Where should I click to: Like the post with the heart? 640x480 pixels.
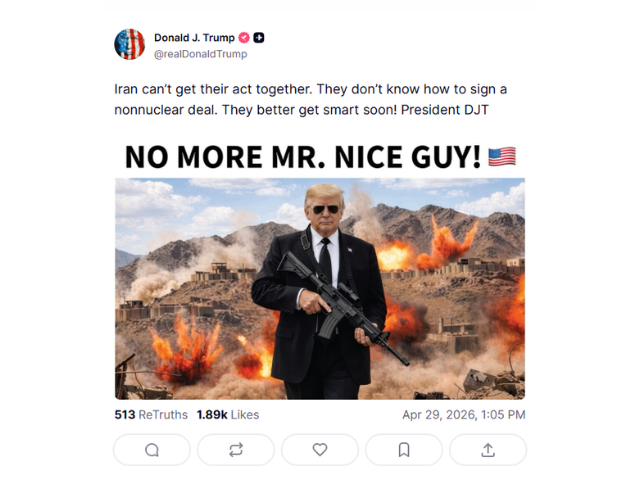click(320, 450)
